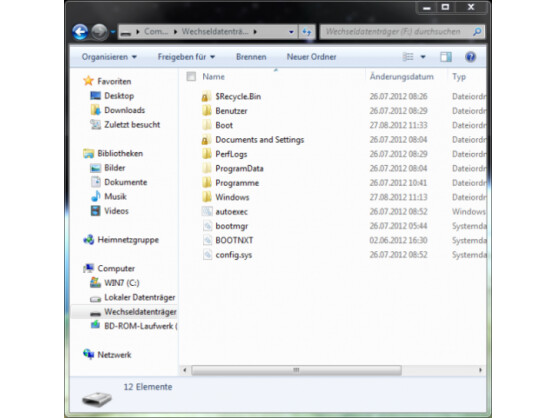557x418 pixels.
Task: Open the Dokumente library
Action: click(x=125, y=182)
